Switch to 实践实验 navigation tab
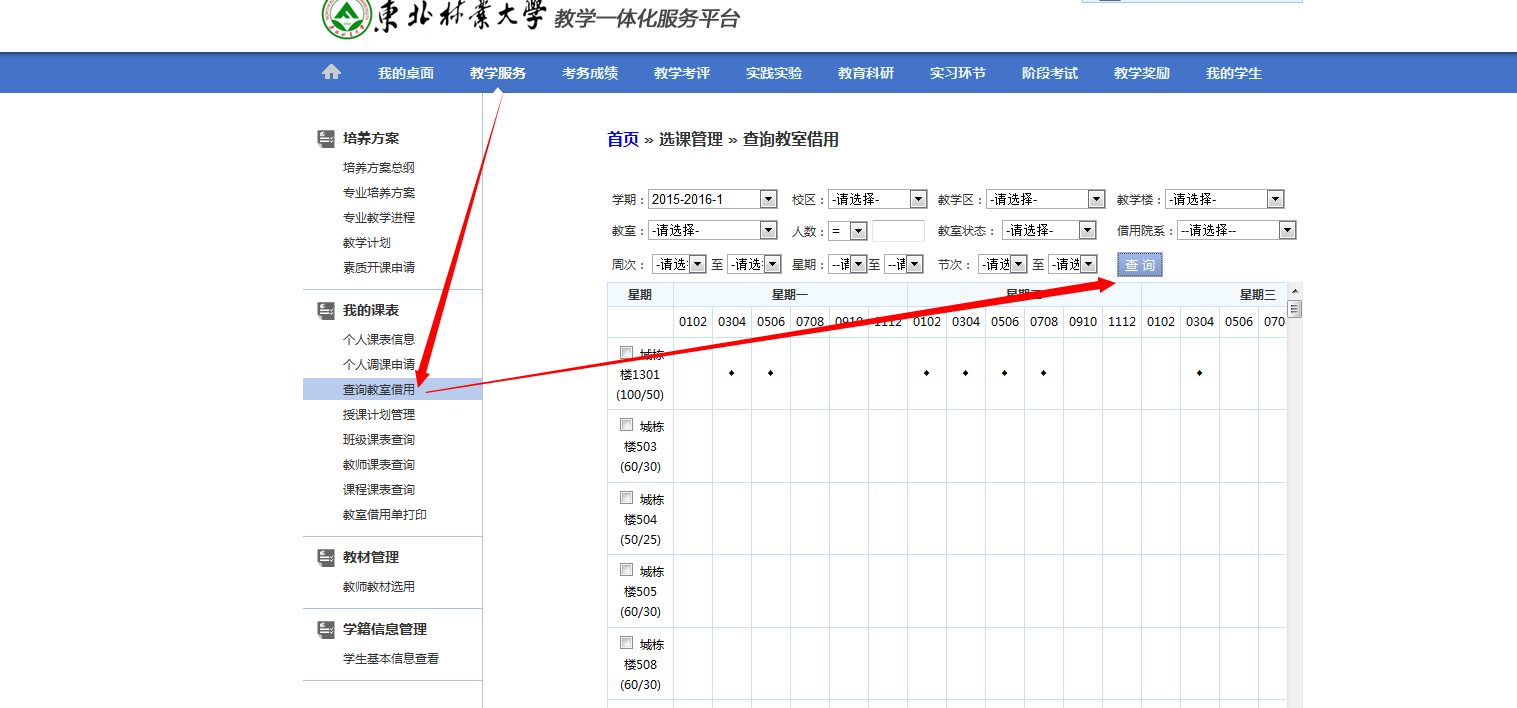 773,73
